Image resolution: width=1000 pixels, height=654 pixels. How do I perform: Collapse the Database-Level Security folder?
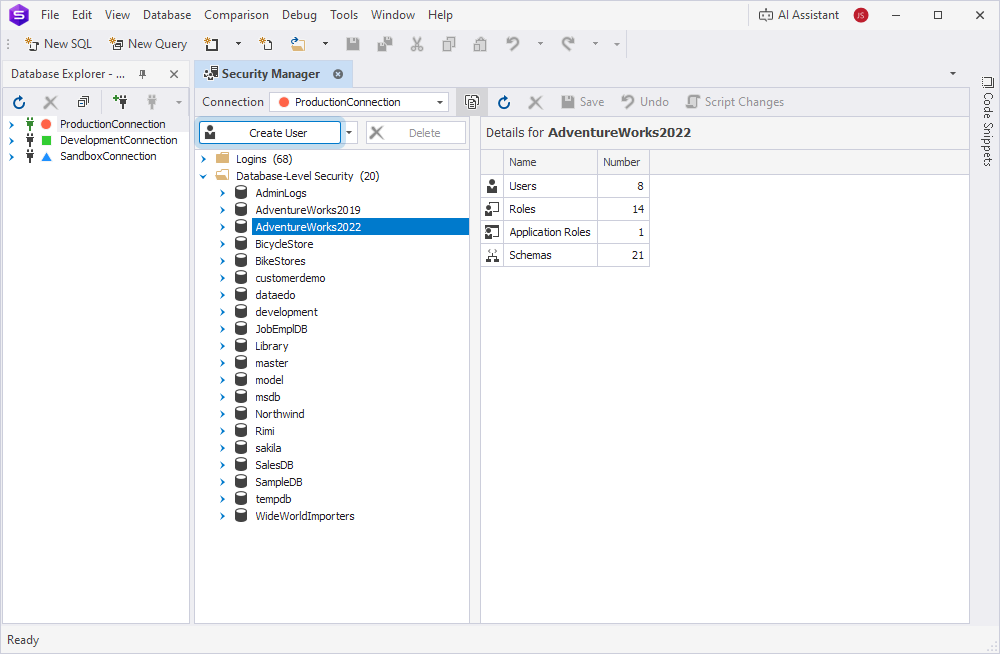[x=204, y=175]
